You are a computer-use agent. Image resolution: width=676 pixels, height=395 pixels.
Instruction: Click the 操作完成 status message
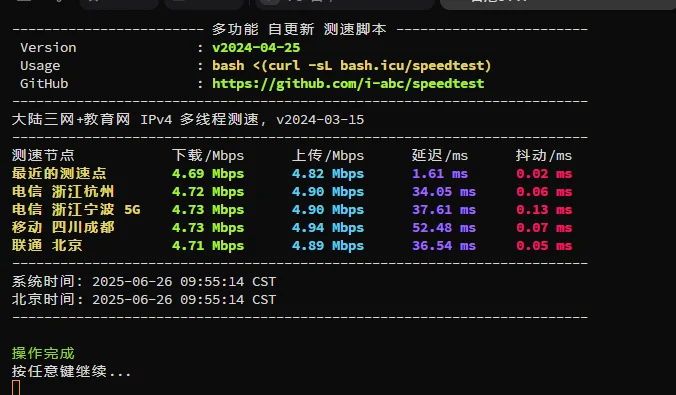click(43, 354)
